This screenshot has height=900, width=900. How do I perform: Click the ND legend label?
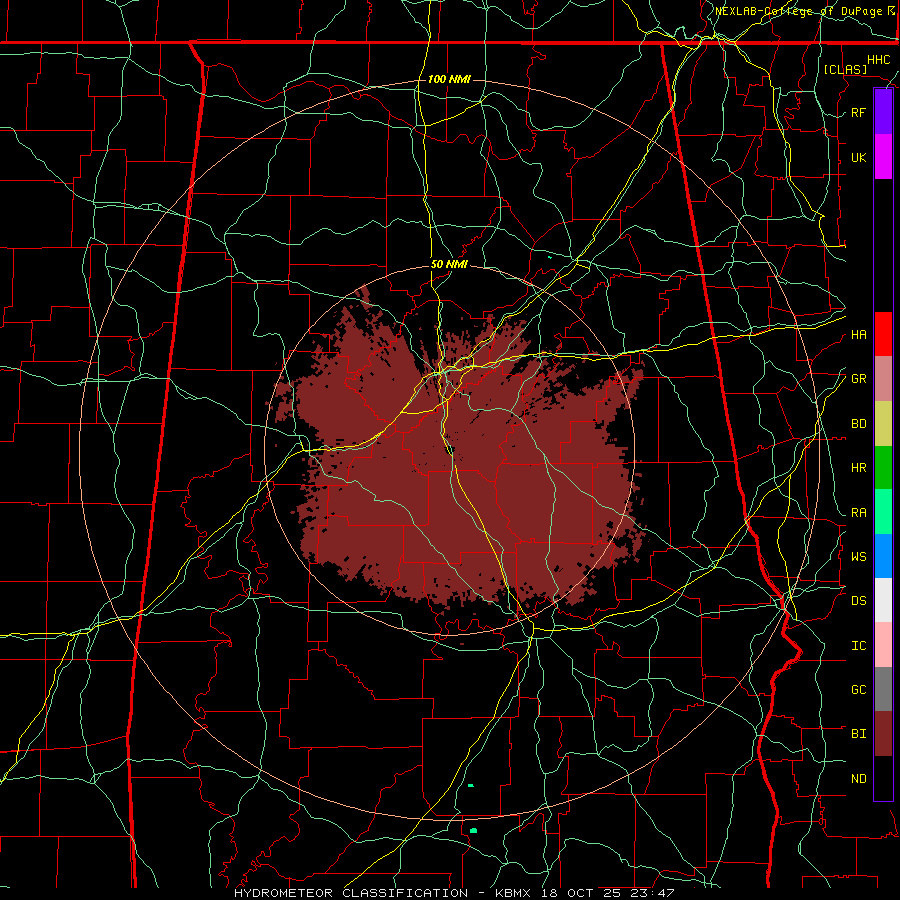click(x=858, y=778)
